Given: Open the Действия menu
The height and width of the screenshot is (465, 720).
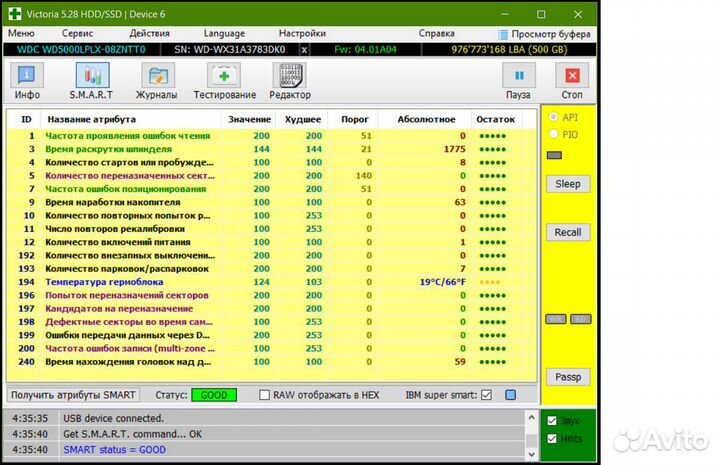Looking at the screenshot, I should (149, 34).
